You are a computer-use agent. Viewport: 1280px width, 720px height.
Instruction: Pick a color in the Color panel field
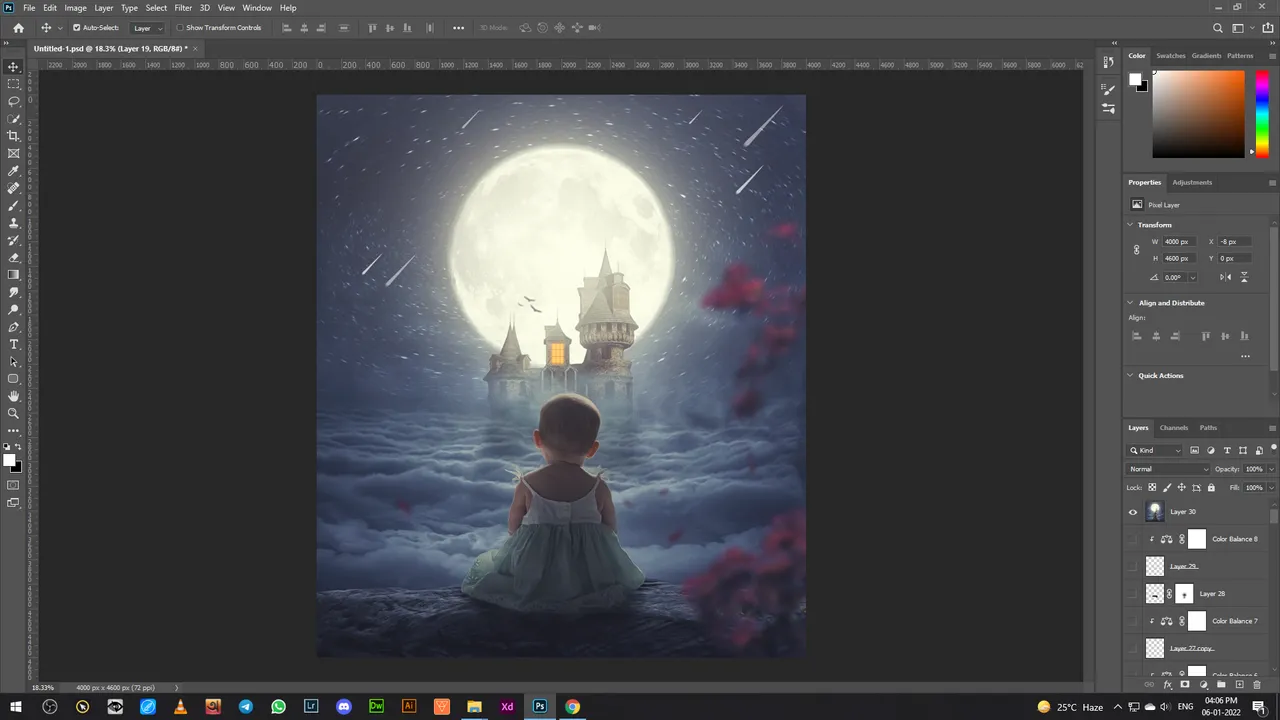coord(1198,114)
